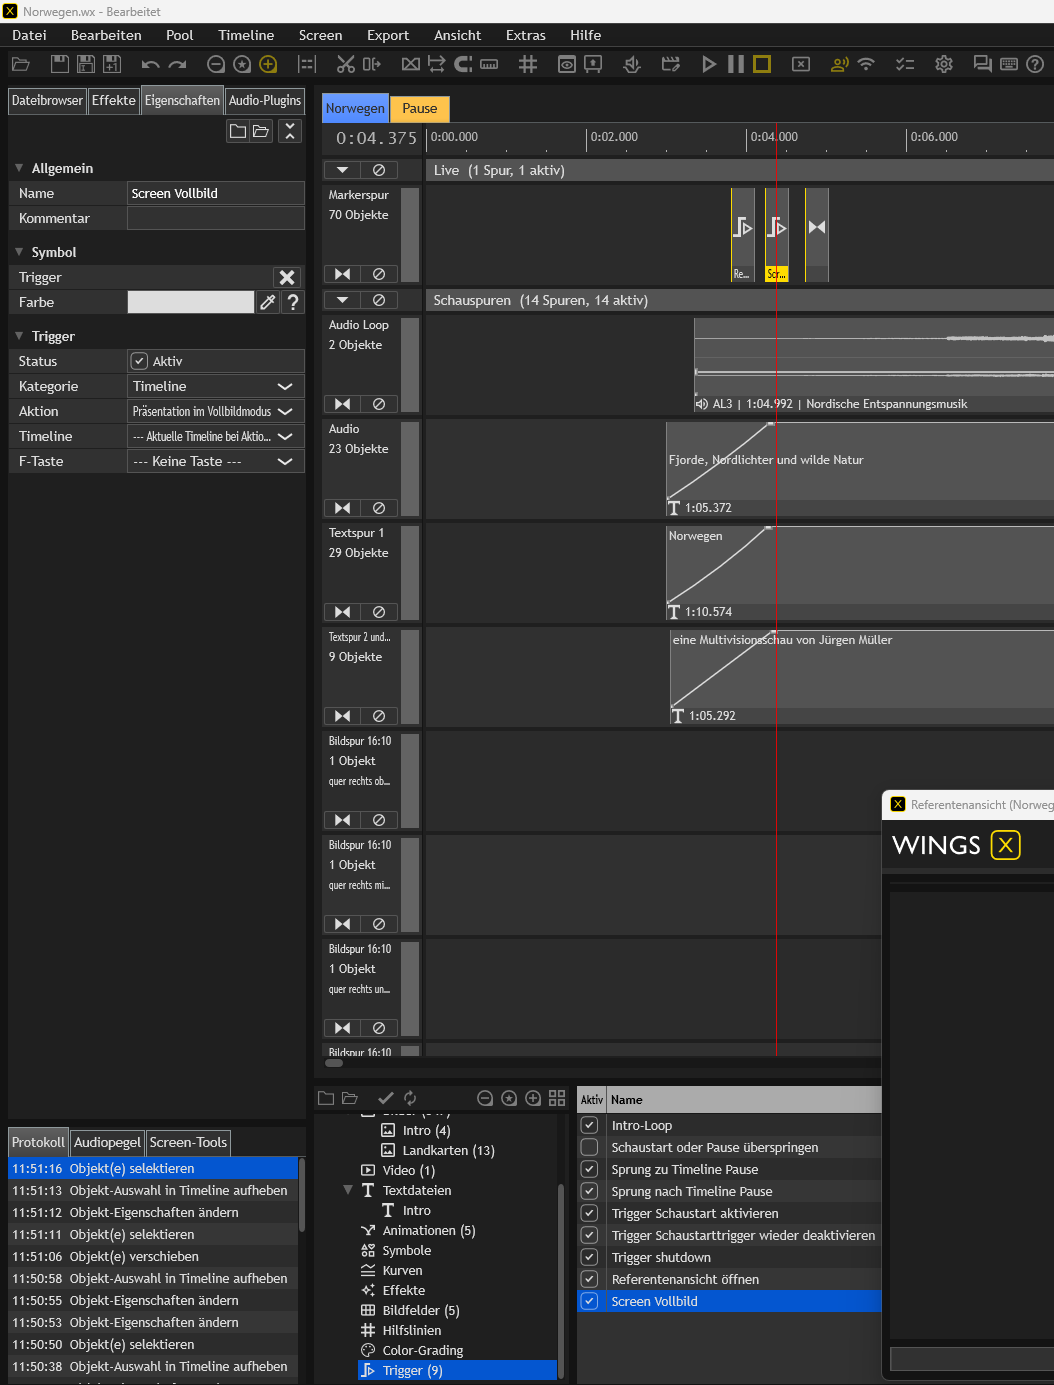Screen dimensions: 1054x1385
Task: Start playback with the Play toolbar icon
Action: [x=709, y=64]
